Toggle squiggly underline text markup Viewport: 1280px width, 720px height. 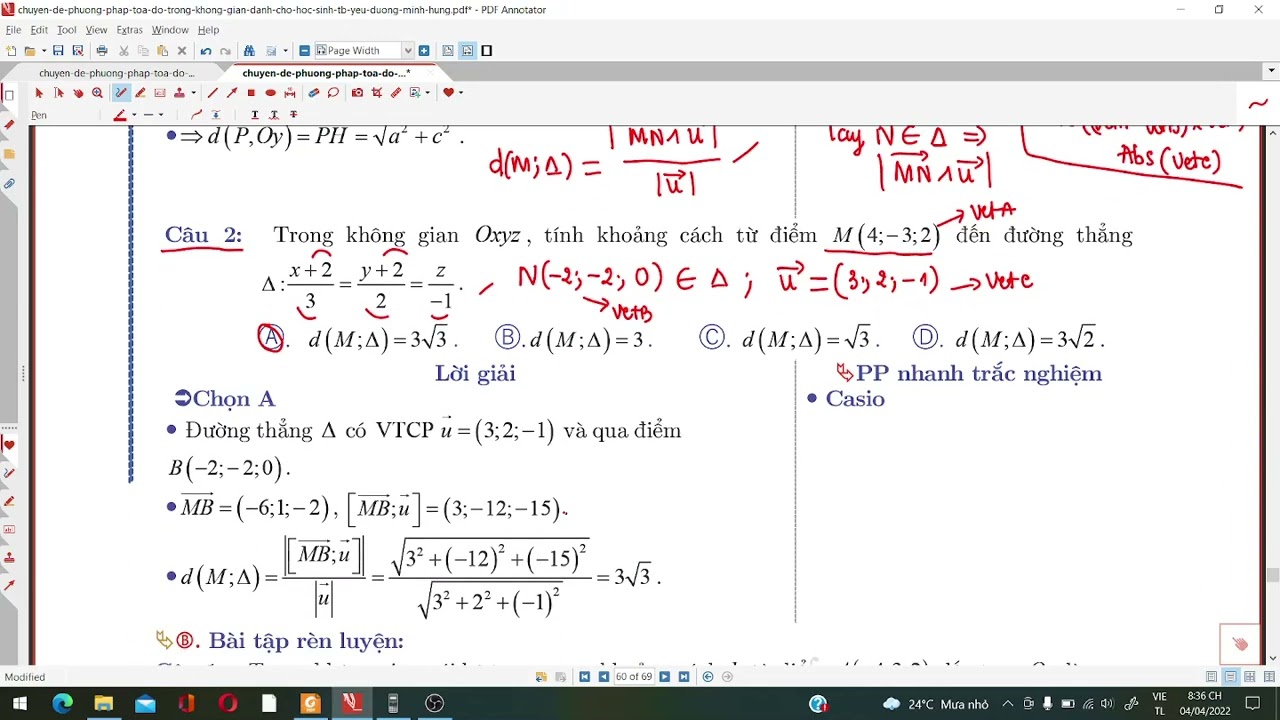(274, 115)
